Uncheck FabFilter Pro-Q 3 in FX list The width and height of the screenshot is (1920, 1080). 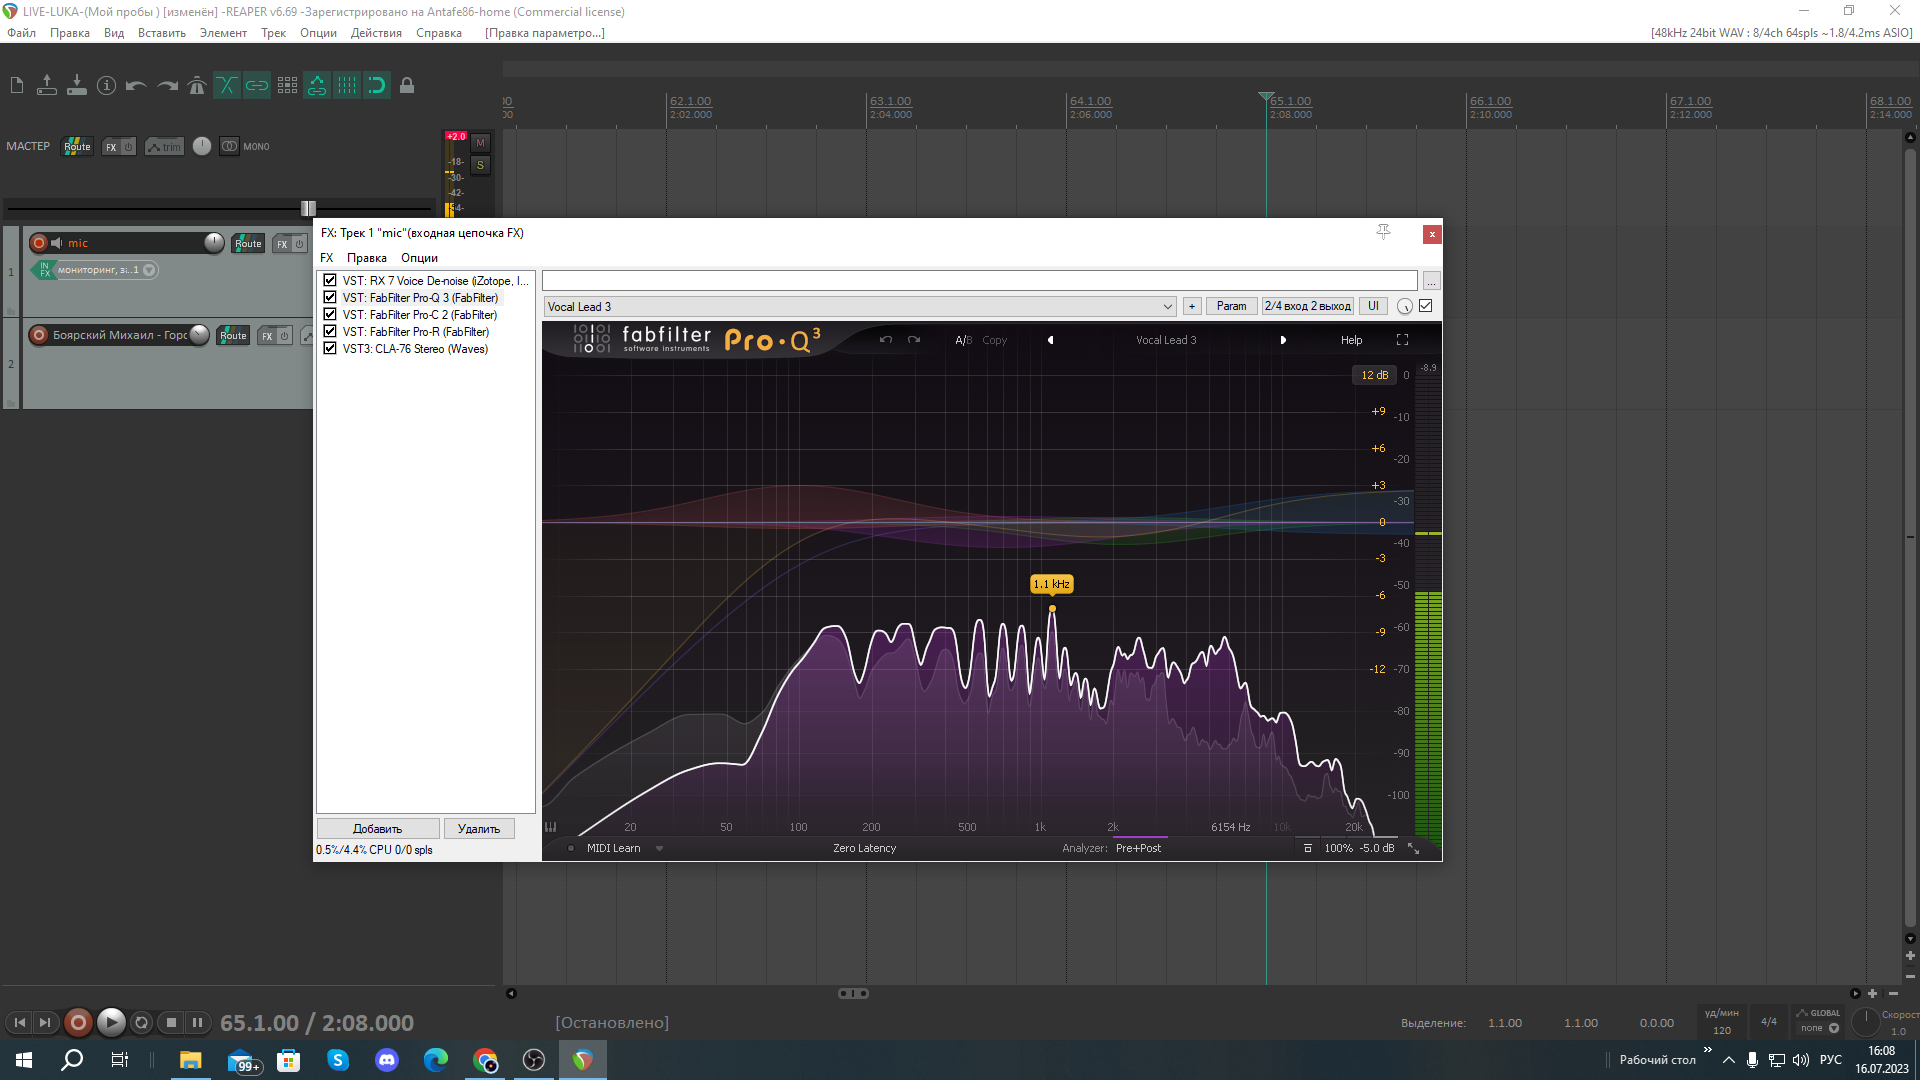330,298
